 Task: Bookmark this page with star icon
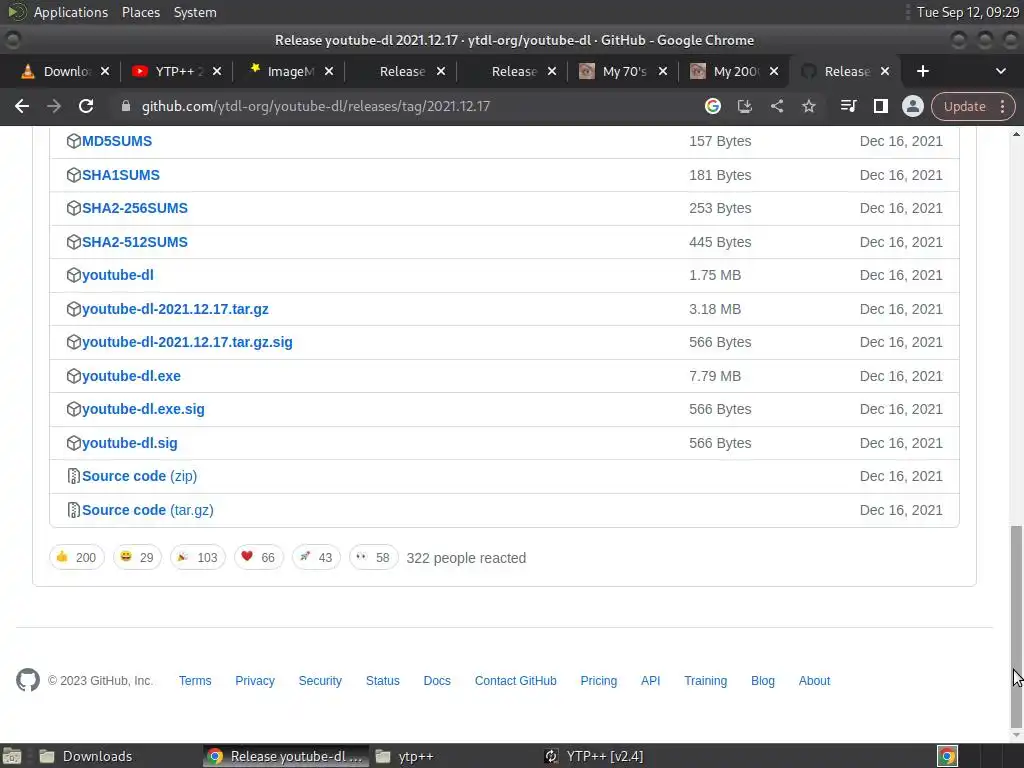tap(808, 106)
